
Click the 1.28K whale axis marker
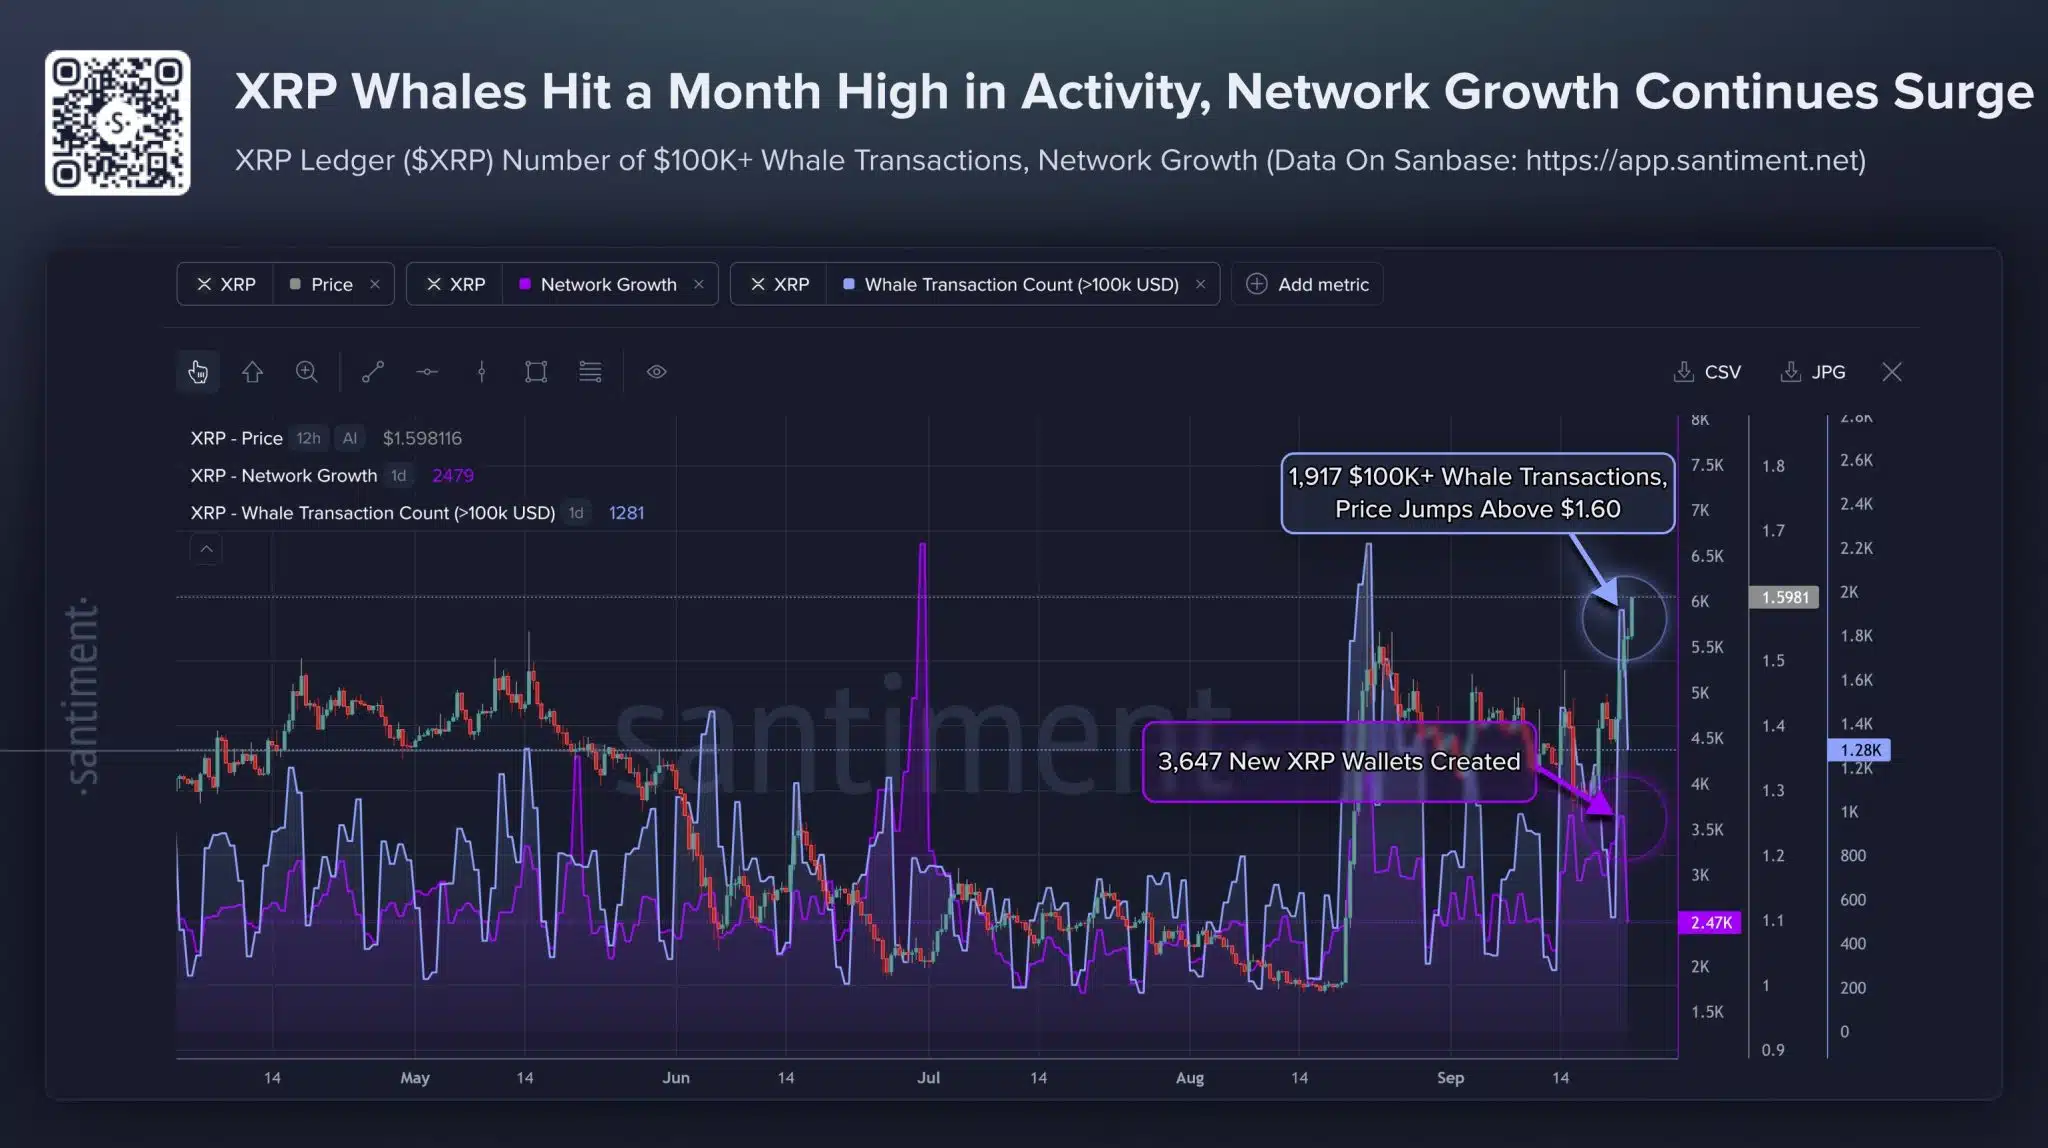pyautogui.click(x=1859, y=750)
